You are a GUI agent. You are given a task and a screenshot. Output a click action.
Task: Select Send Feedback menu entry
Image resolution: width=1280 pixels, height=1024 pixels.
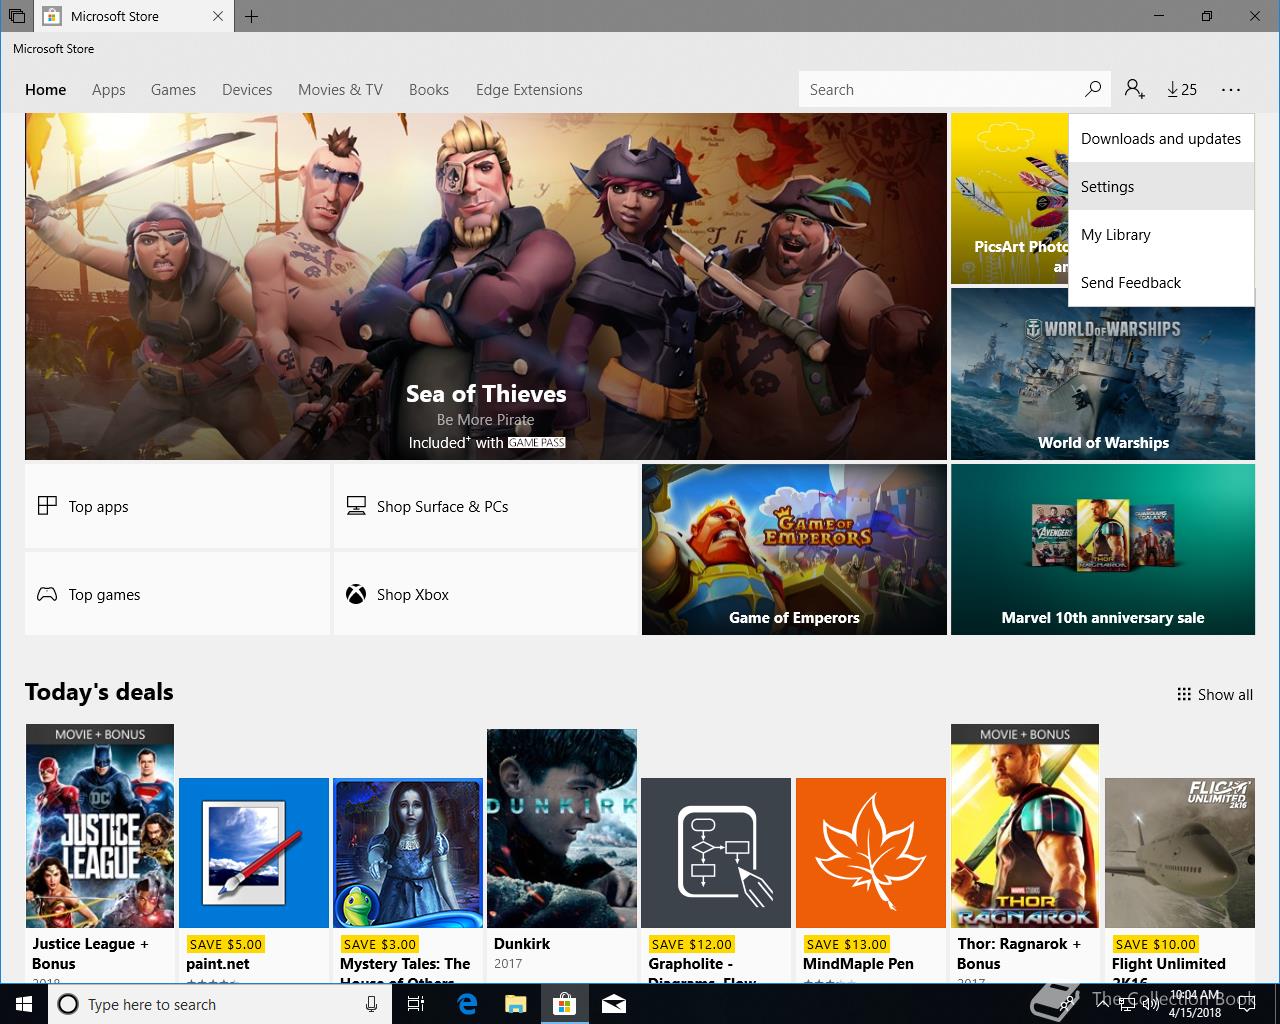click(1161, 282)
